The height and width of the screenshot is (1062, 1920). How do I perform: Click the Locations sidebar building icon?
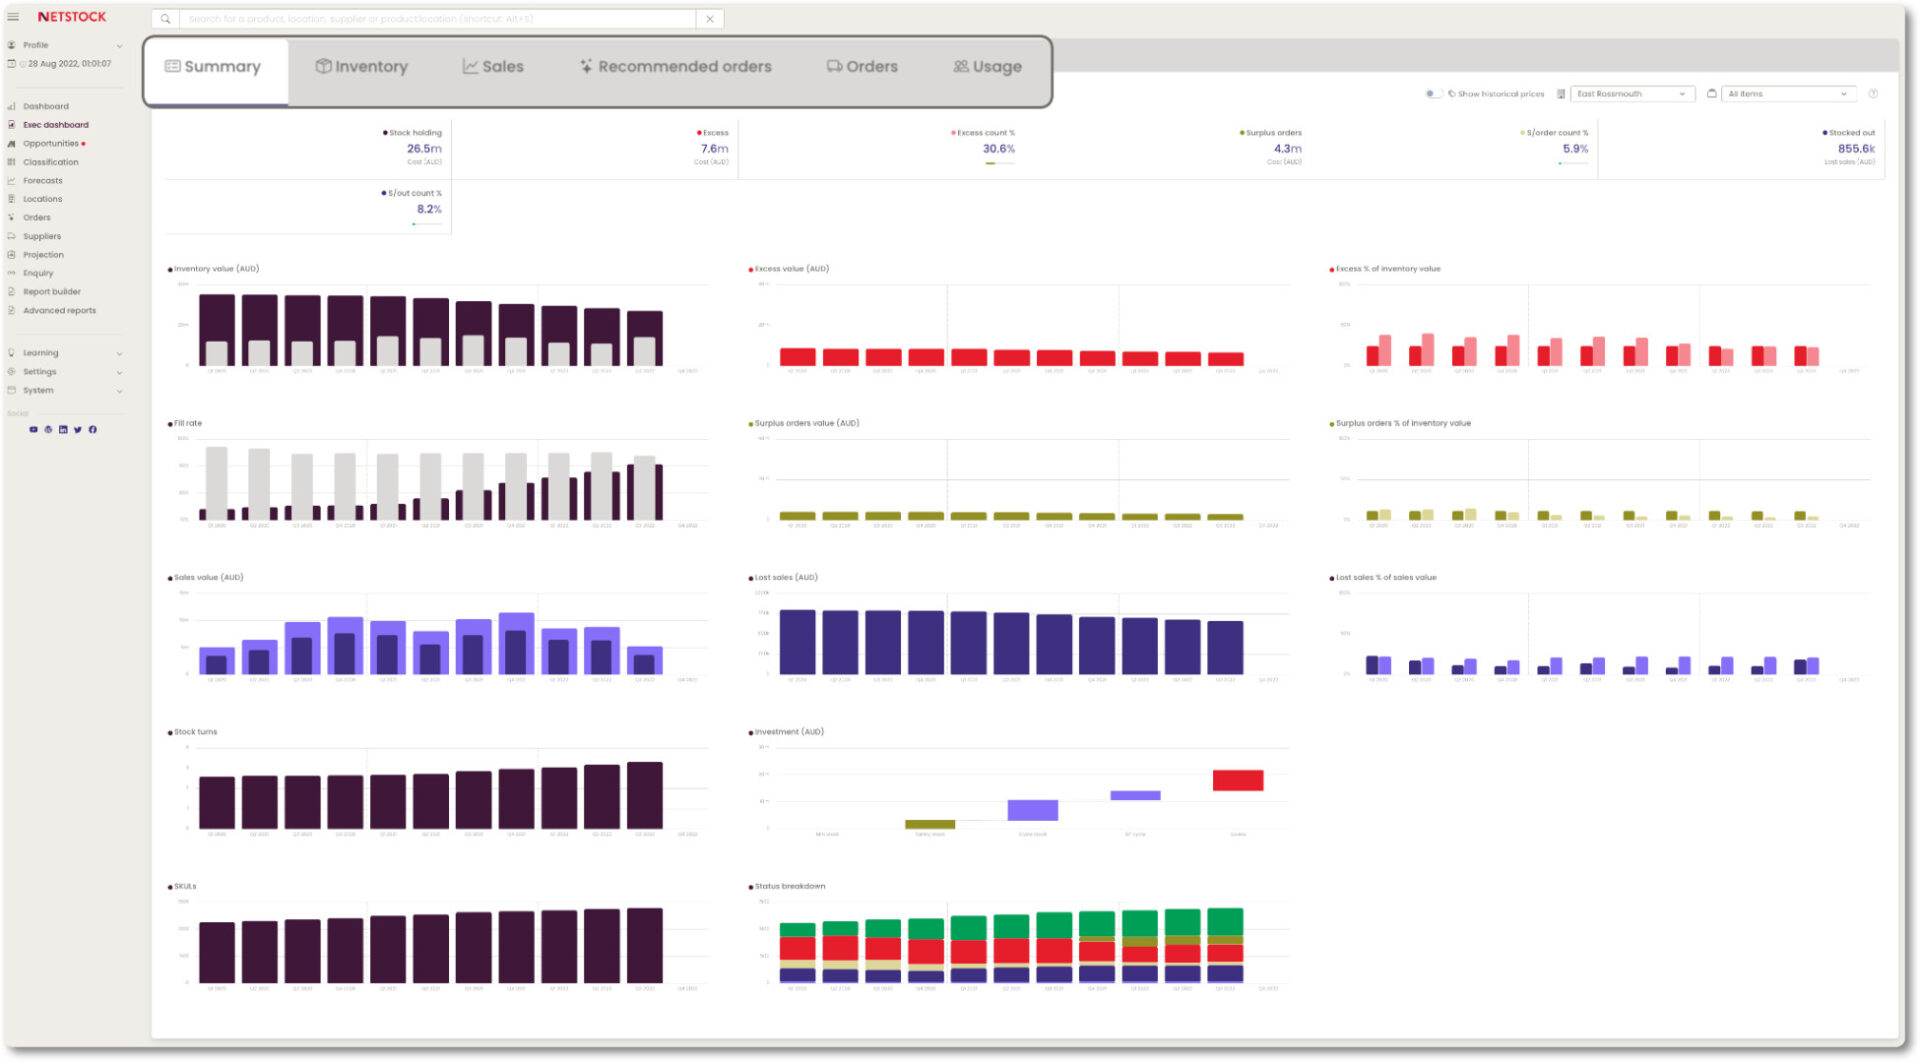(12, 199)
